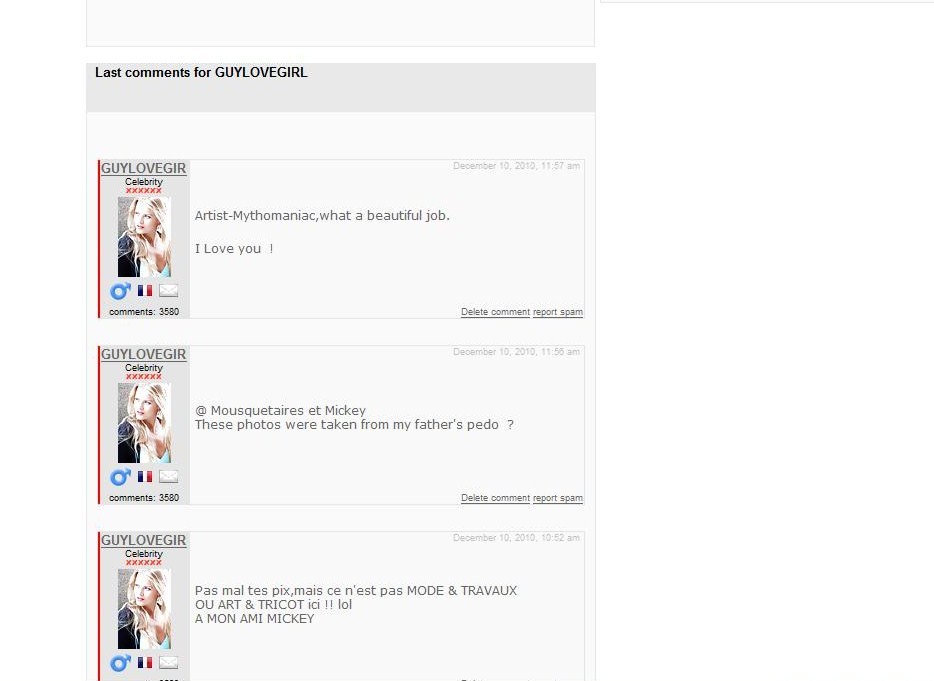Open GUYLOVEGIR username link in second comment
The width and height of the screenshot is (934, 681).
click(144, 354)
